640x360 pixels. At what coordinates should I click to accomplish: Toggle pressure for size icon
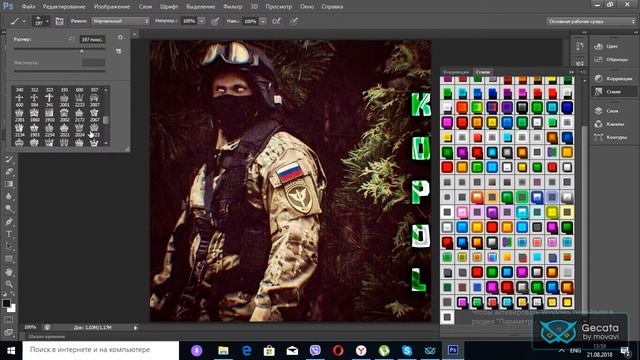coord(294,21)
